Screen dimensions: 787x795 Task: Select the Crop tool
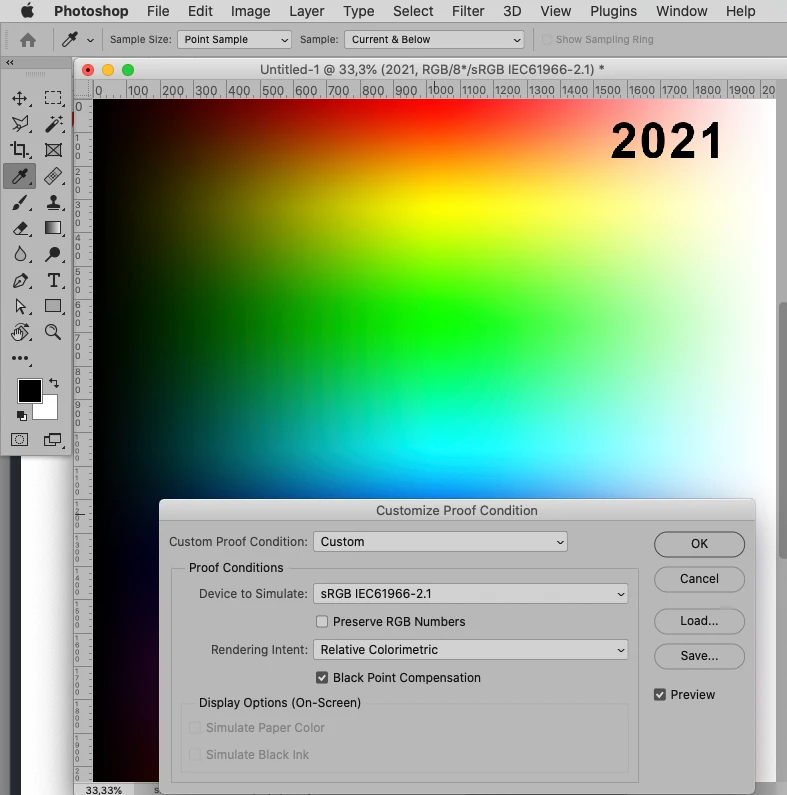(20, 150)
